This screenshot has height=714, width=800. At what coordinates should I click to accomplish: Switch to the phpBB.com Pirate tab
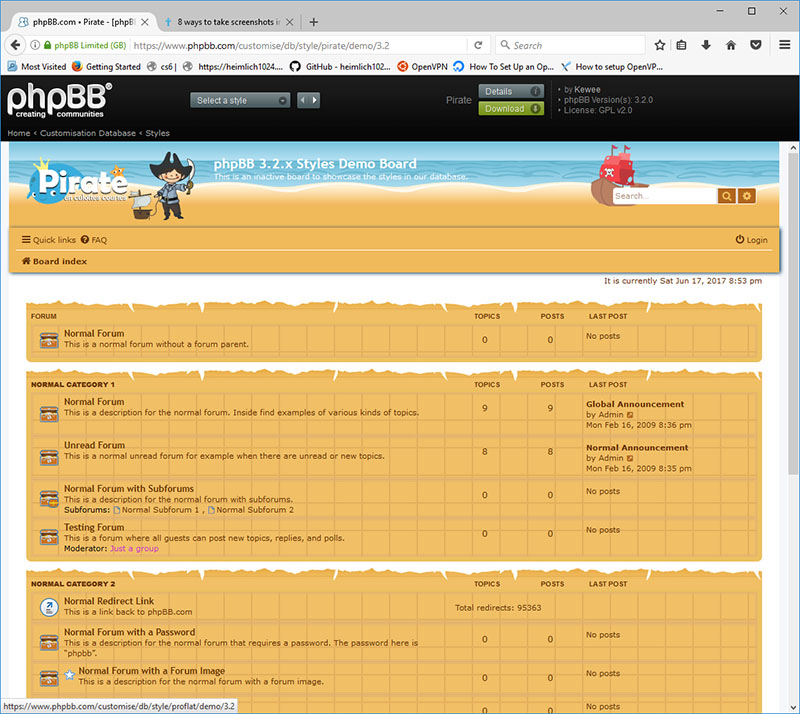coord(83,22)
